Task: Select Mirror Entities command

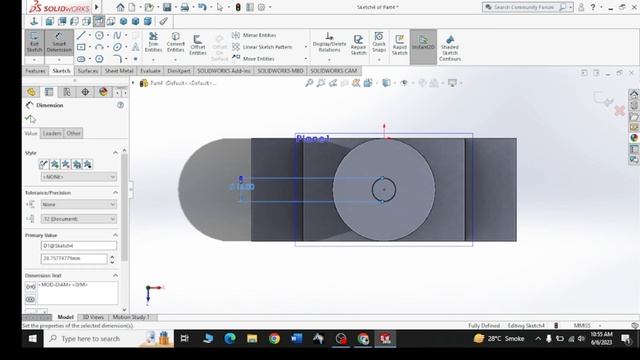Action: tap(254, 36)
